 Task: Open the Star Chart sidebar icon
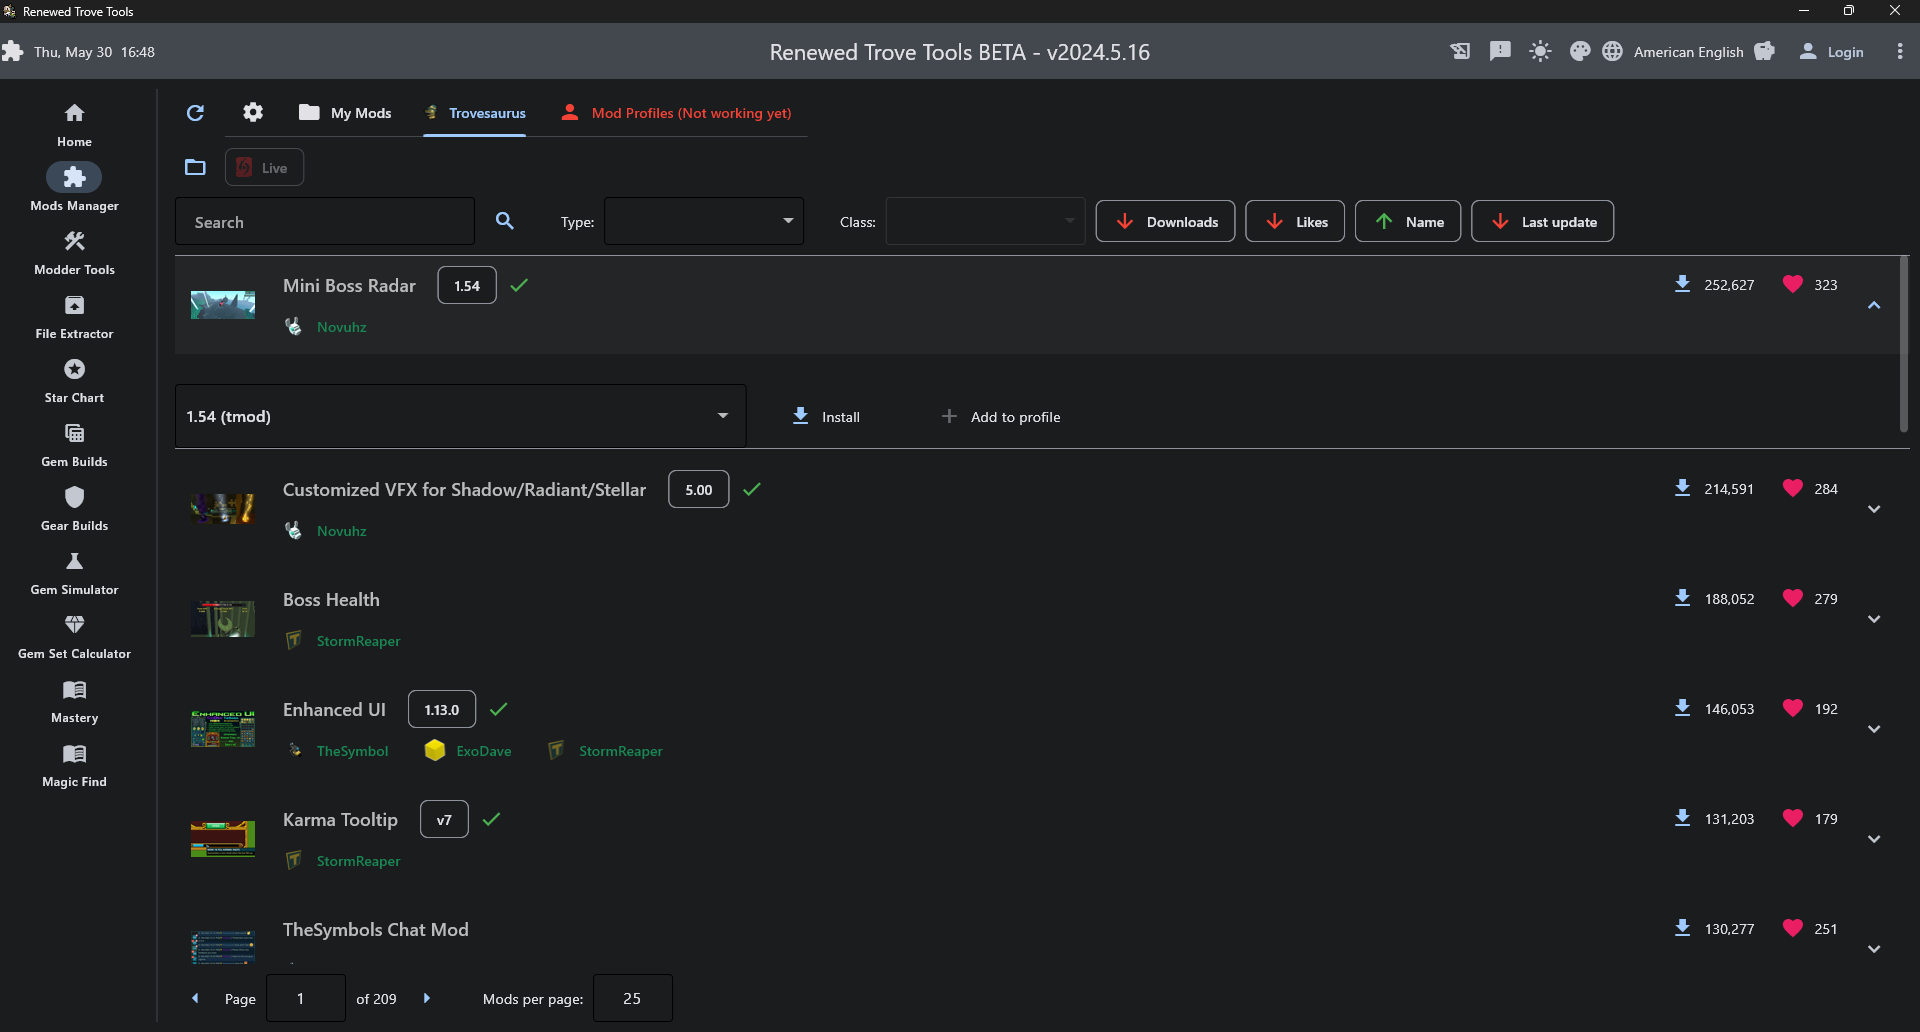click(x=74, y=370)
